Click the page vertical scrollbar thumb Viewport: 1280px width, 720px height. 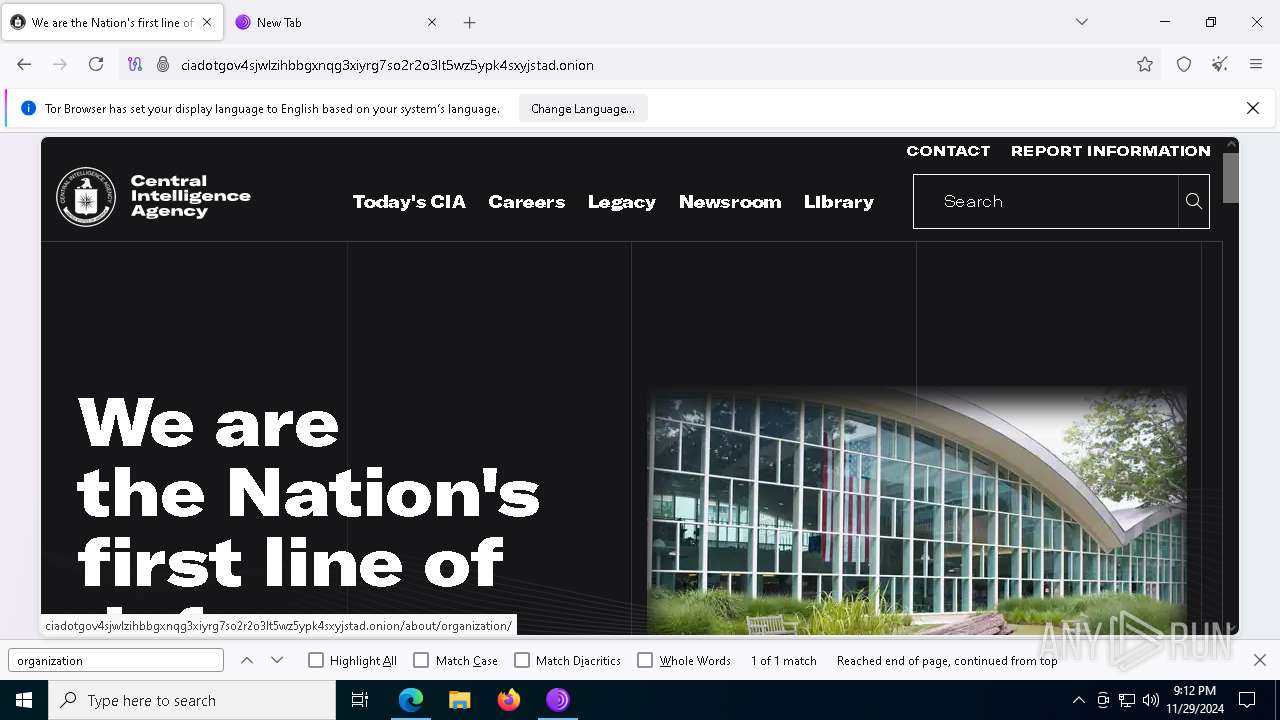point(1231,178)
